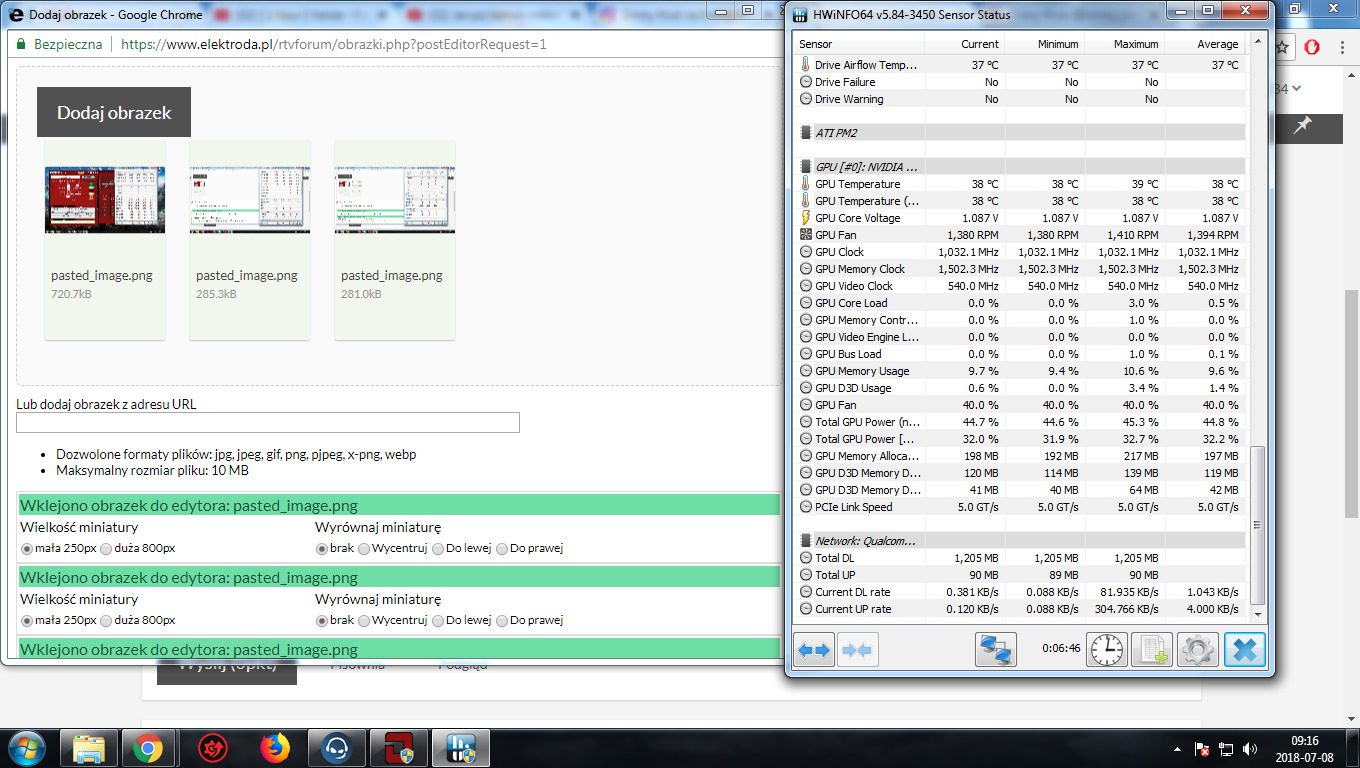This screenshot has width=1360, height=768.
Task: Click the lightning icon next to GPU Core Voltage
Action: [806, 218]
